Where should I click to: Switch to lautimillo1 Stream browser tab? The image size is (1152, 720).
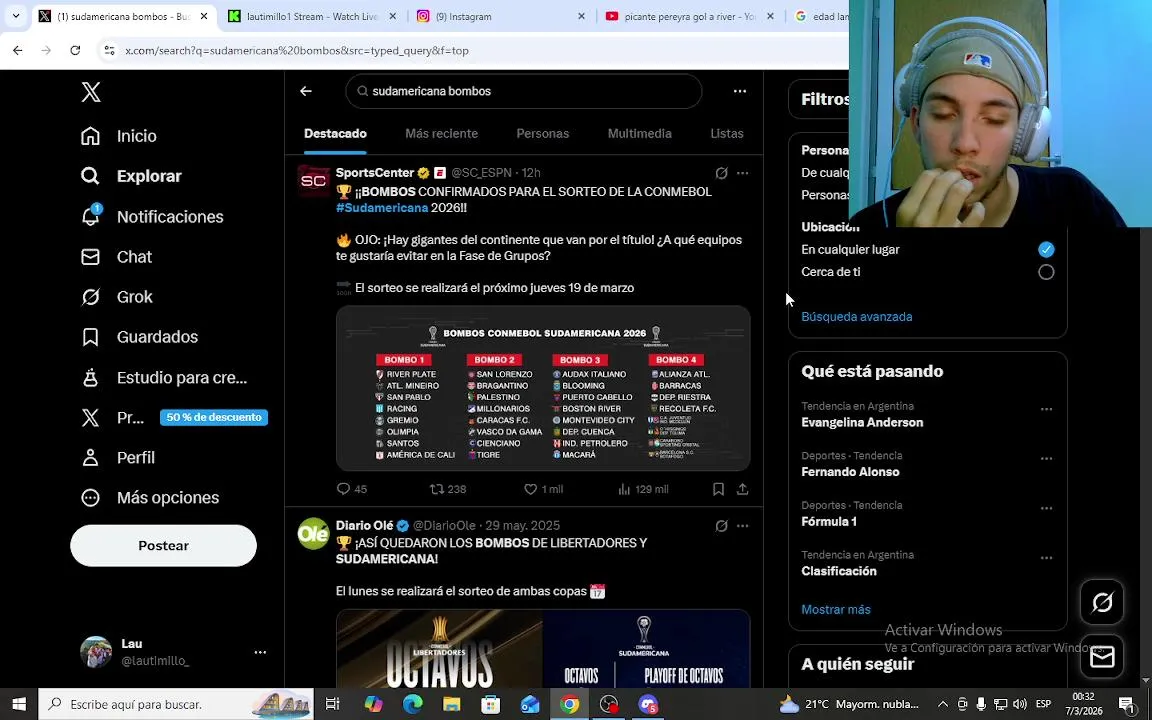click(x=312, y=16)
